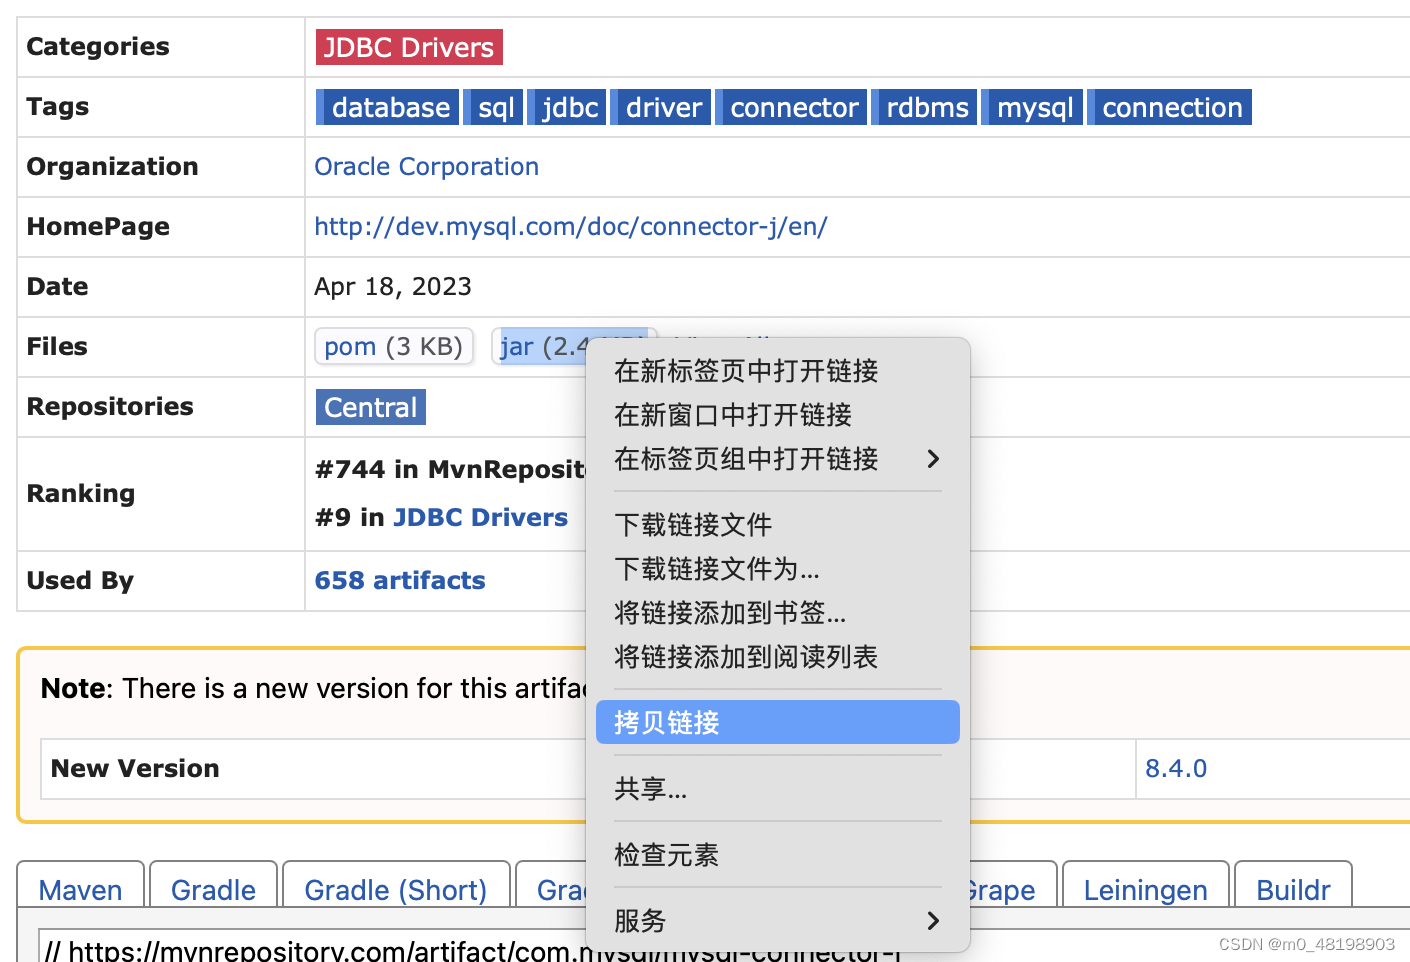View the 658 artifacts link
Viewport: 1410px width, 962px height.
(x=400, y=580)
